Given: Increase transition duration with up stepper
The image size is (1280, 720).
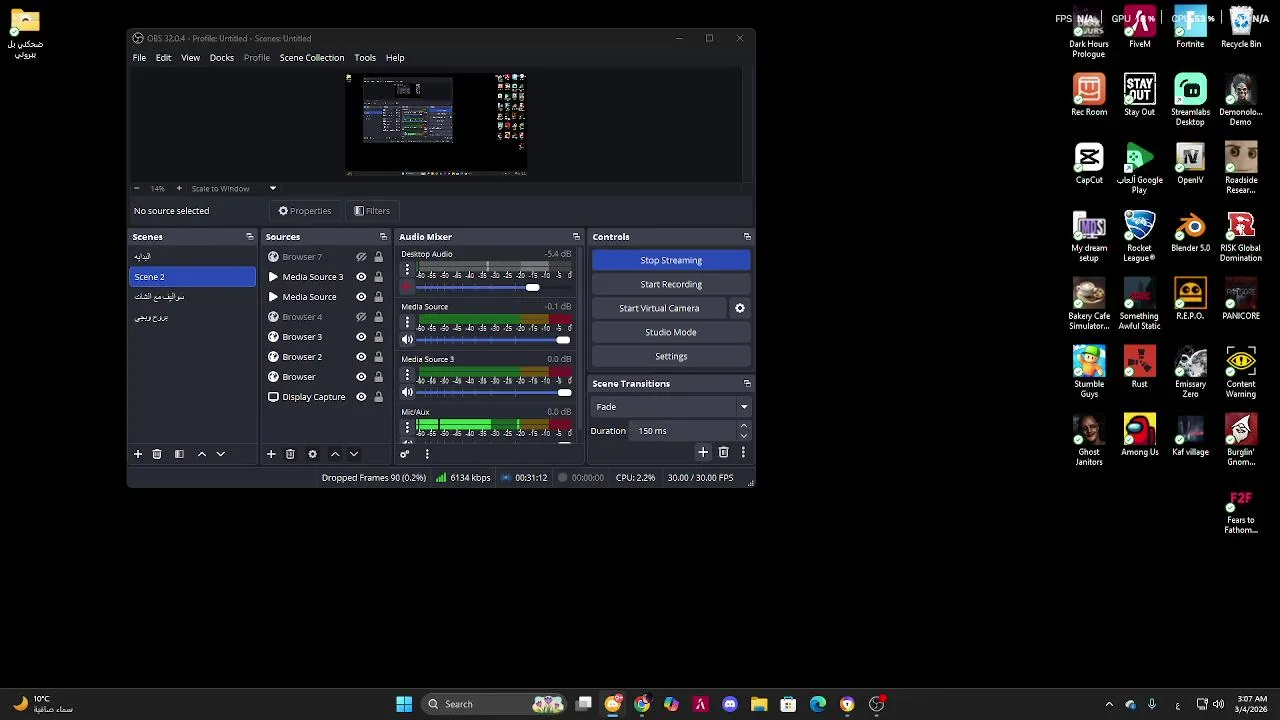Looking at the screenshot, I should click(x=743, y=426).
